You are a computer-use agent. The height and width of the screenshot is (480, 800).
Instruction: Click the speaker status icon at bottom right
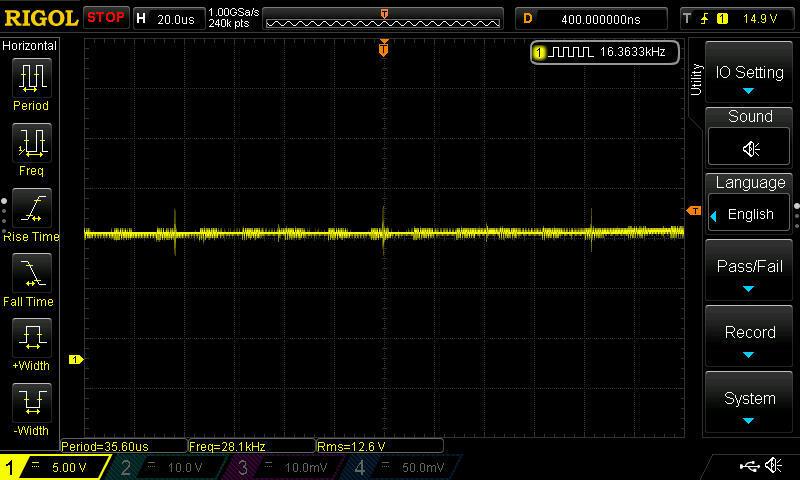[x=773, y=466]
